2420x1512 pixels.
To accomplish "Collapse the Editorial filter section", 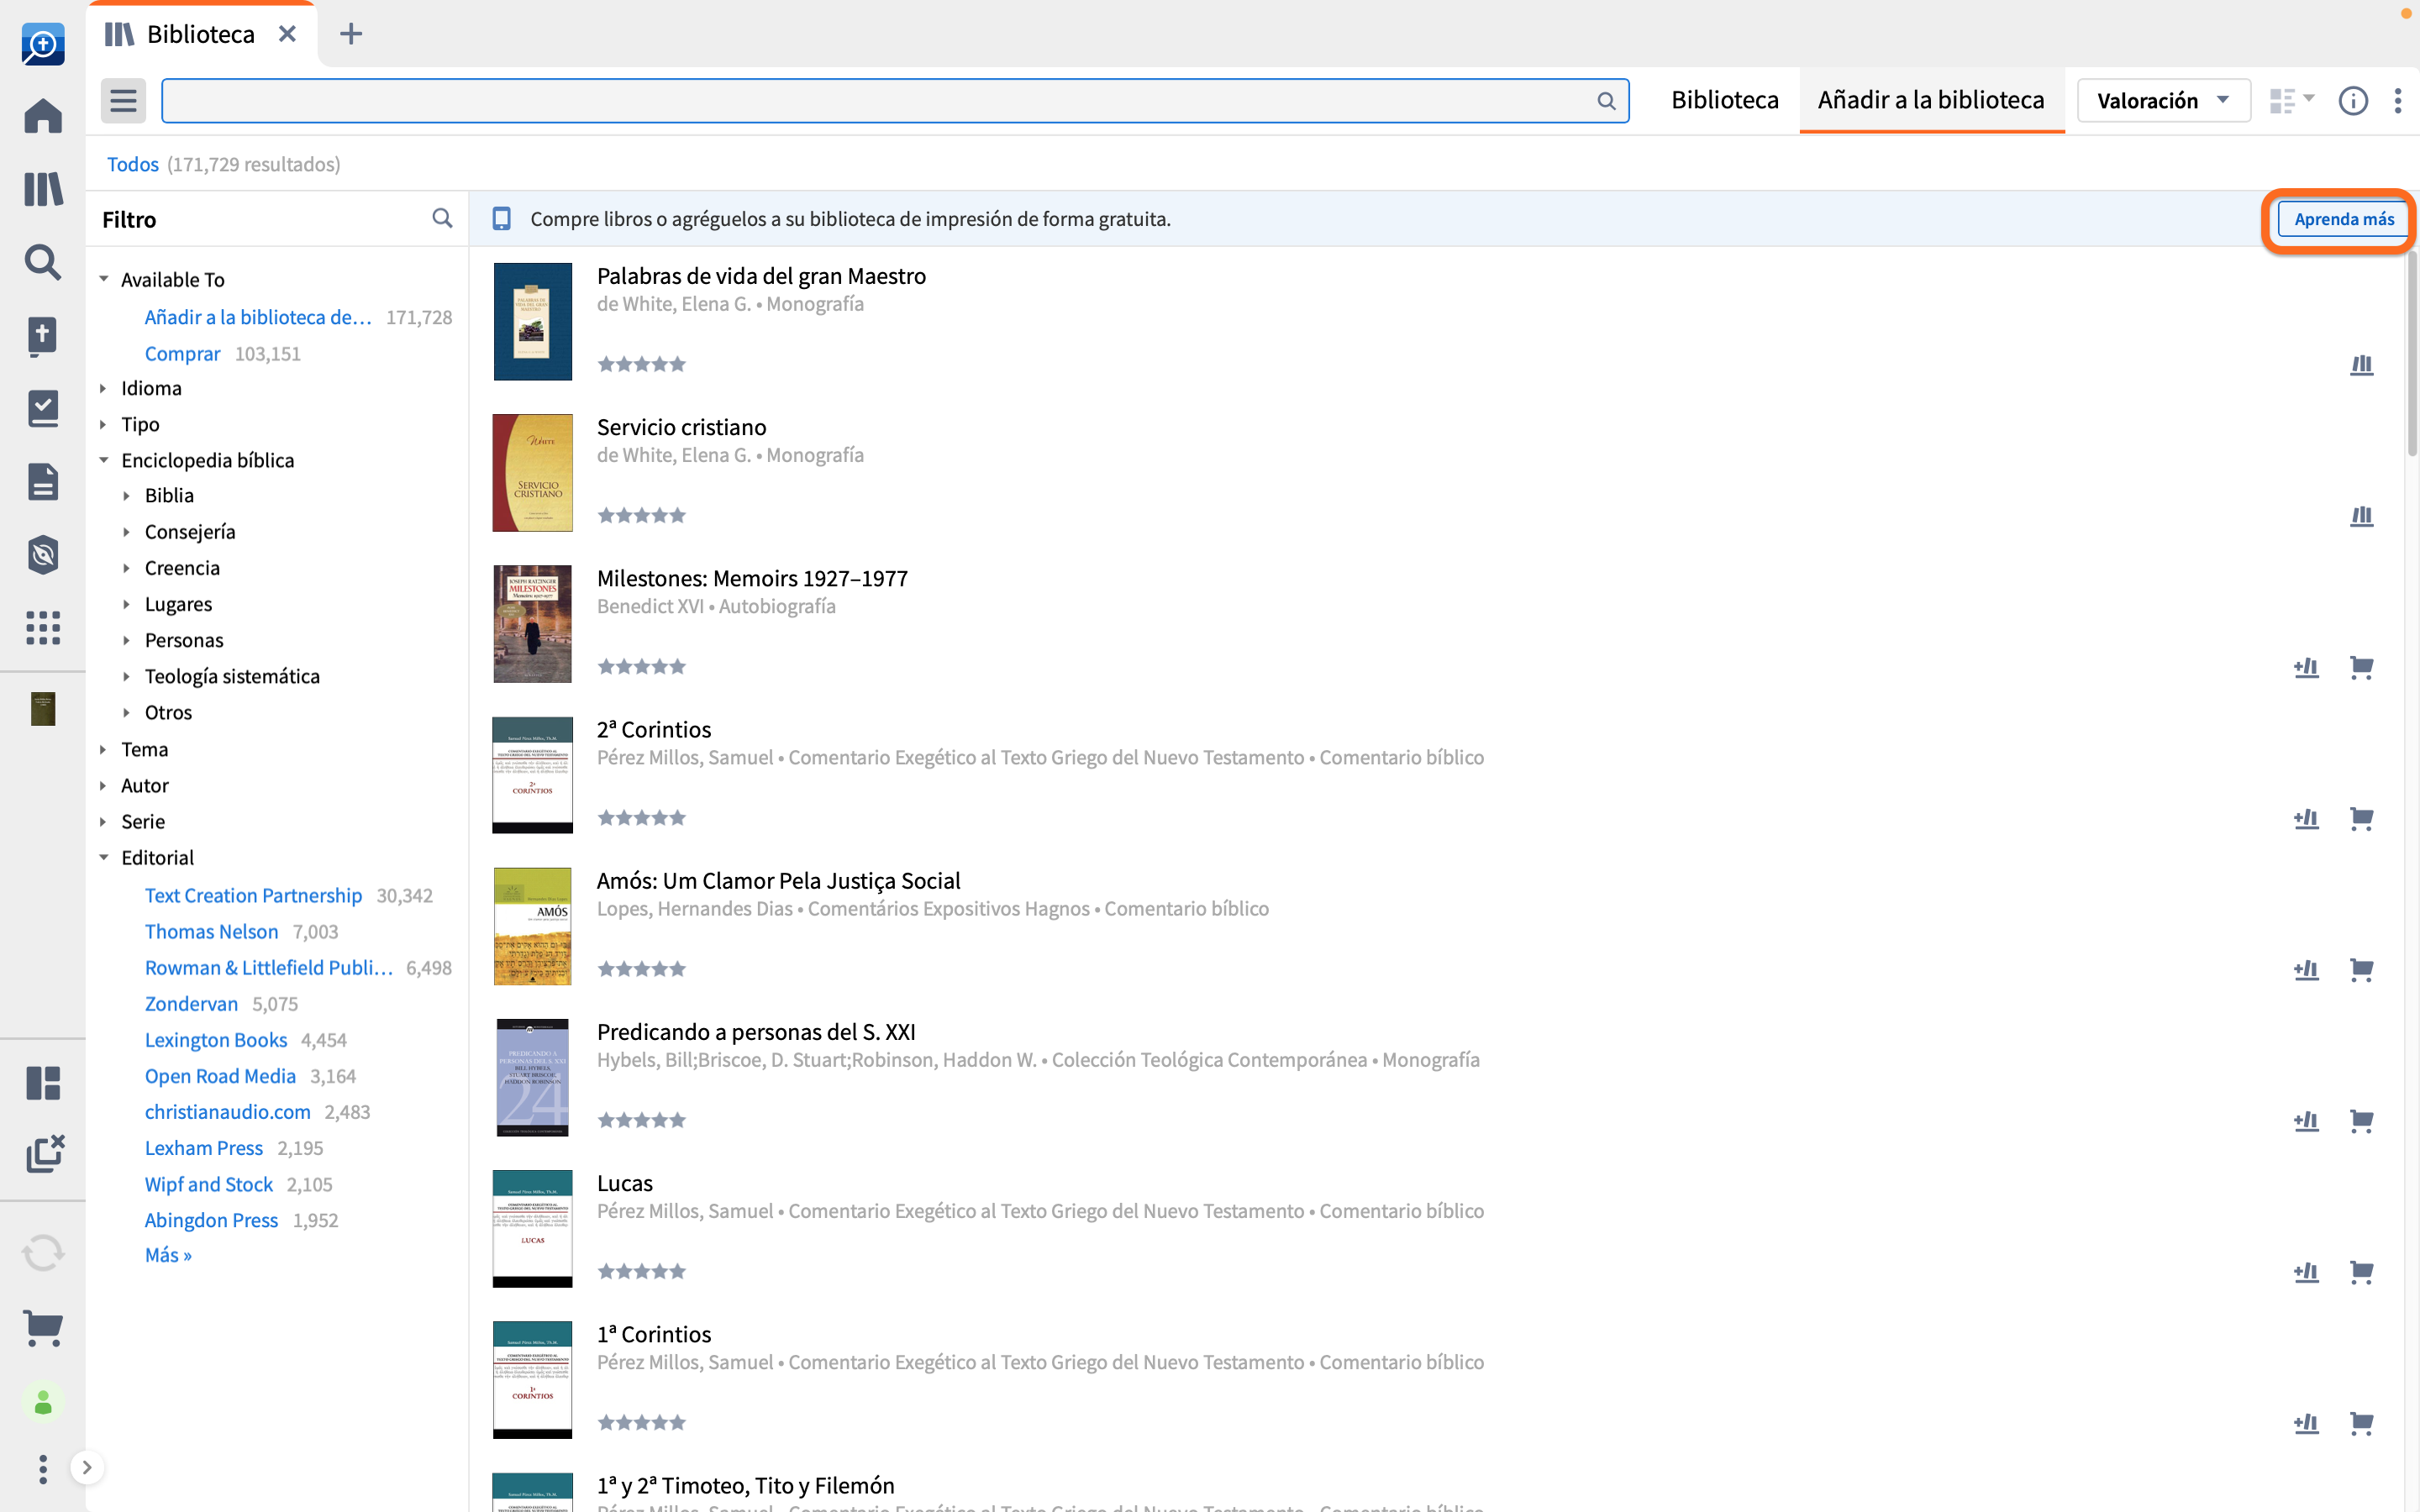I will click(x=104, y=857).
